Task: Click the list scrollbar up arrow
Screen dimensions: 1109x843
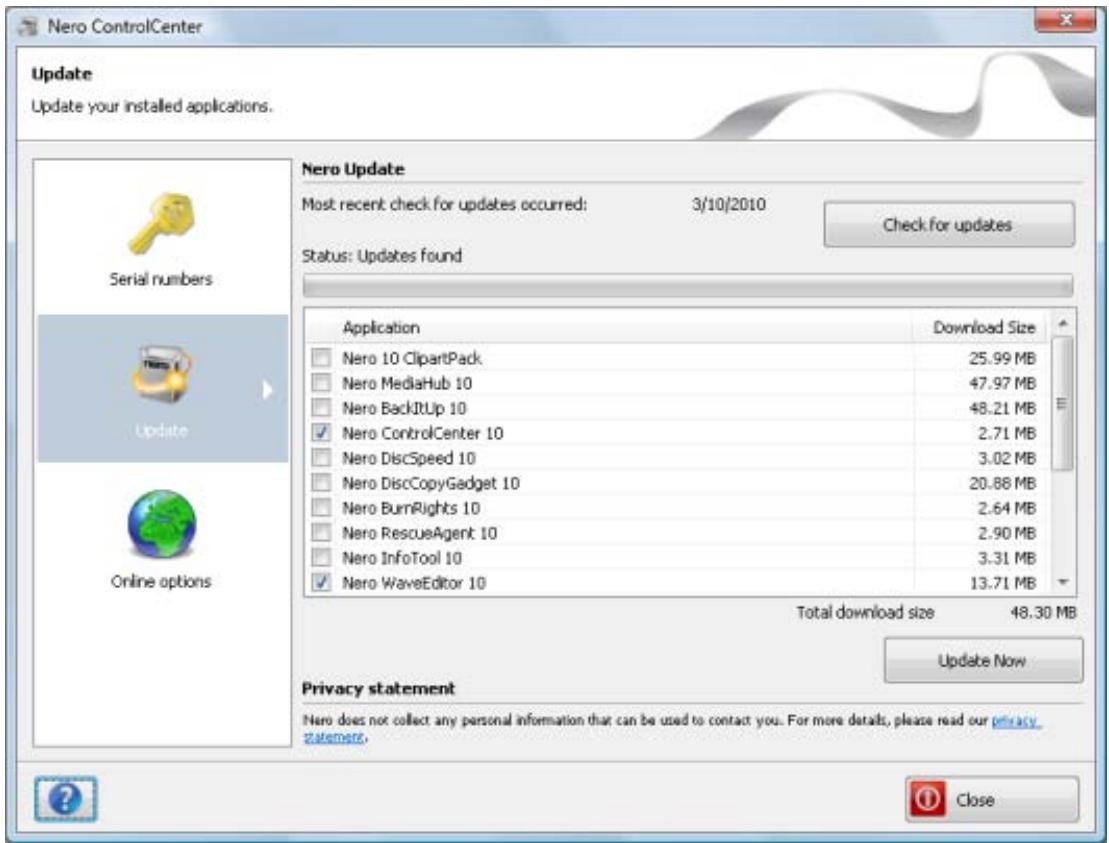Action: coord(1062,323)
